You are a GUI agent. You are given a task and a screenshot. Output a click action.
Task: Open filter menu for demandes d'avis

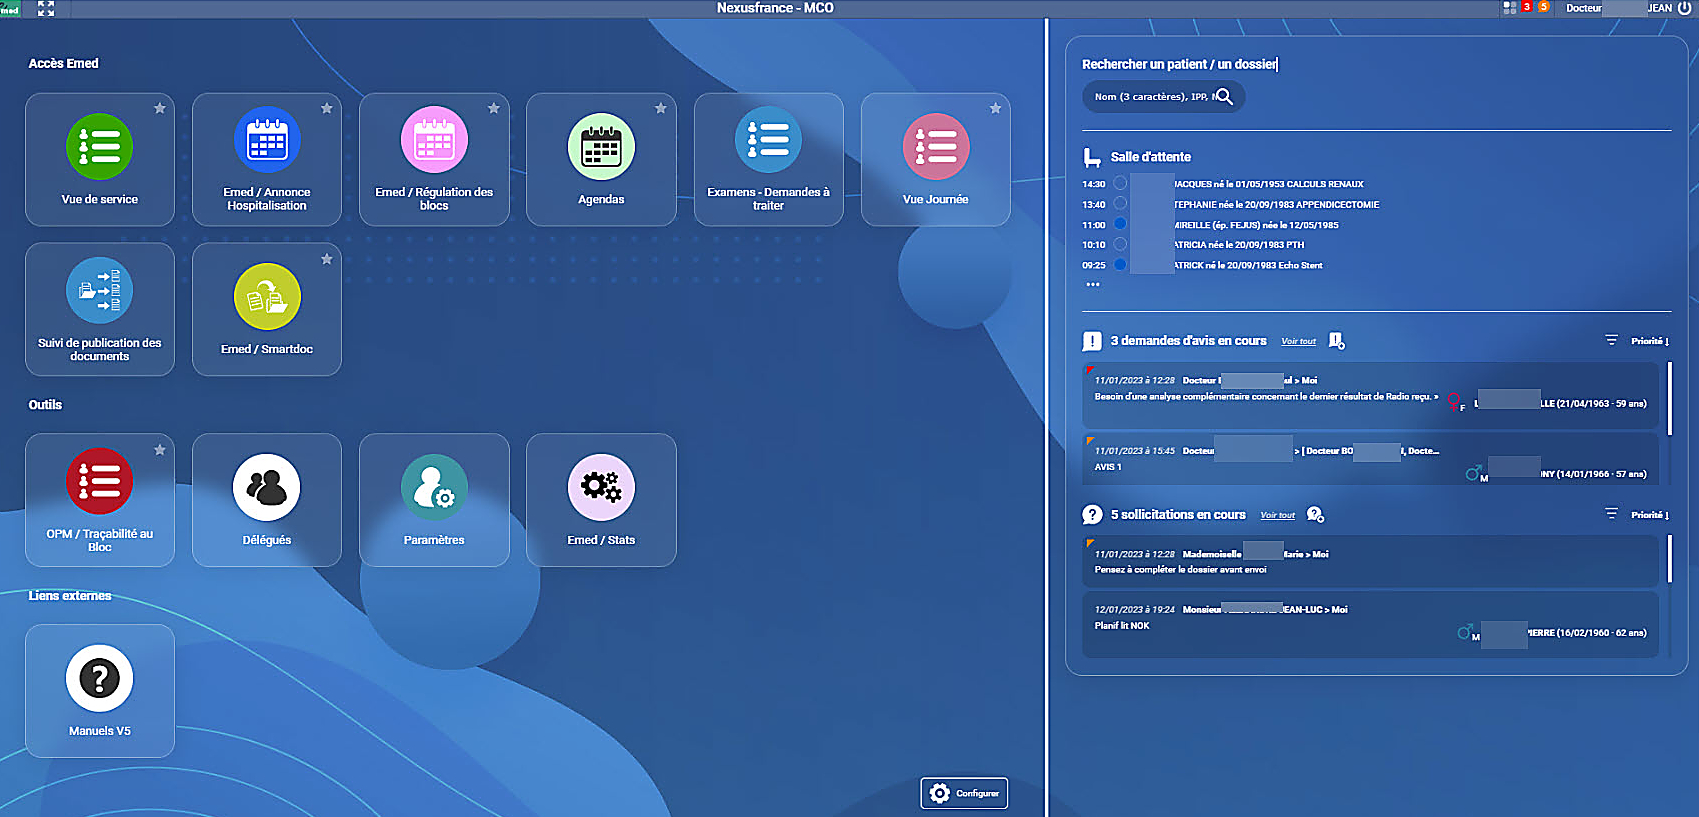pyautogui.click(x=1611, y=340)
